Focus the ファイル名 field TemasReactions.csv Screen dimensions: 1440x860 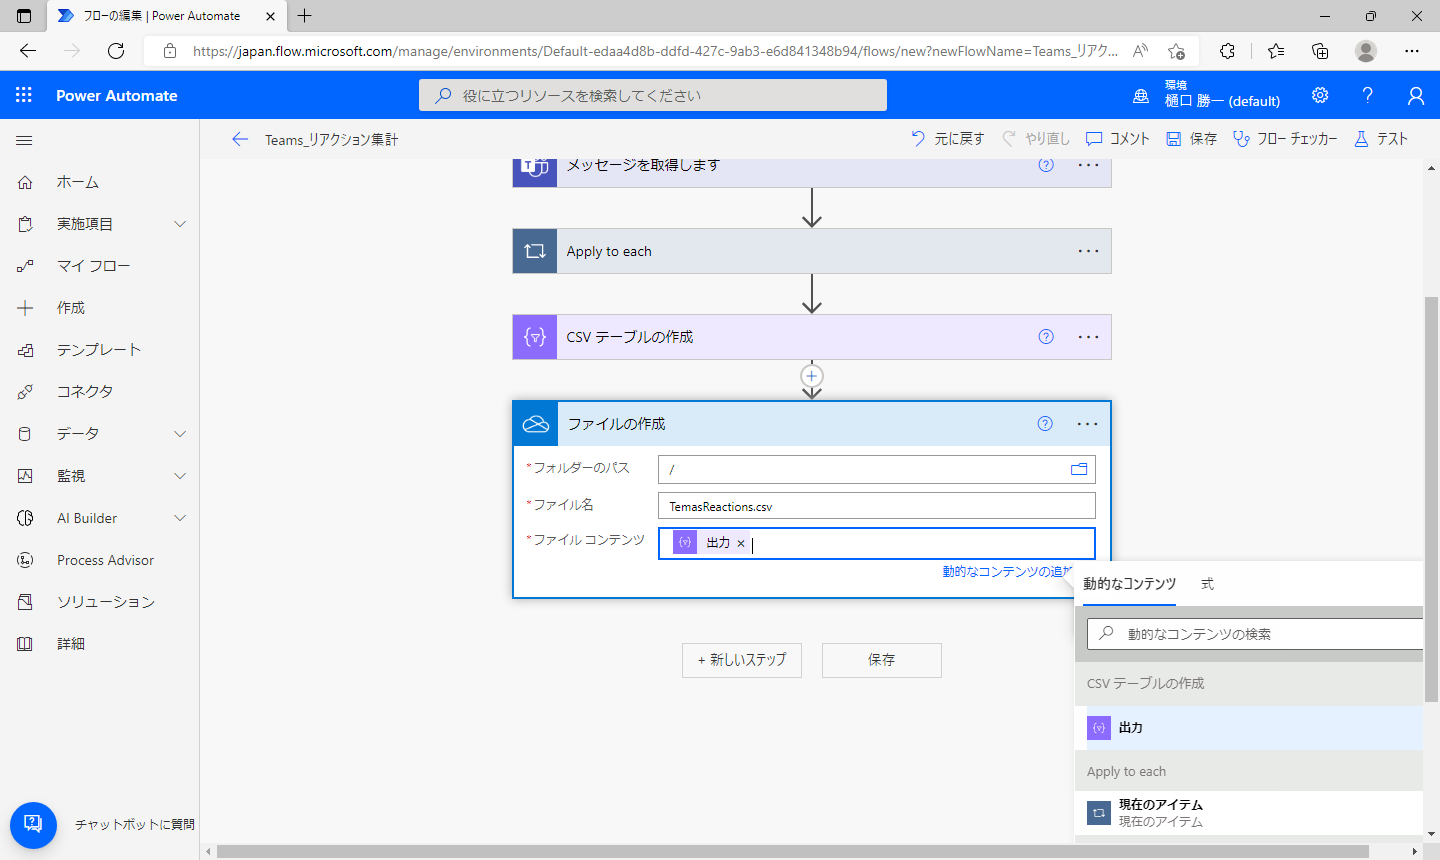coord(877,506)
